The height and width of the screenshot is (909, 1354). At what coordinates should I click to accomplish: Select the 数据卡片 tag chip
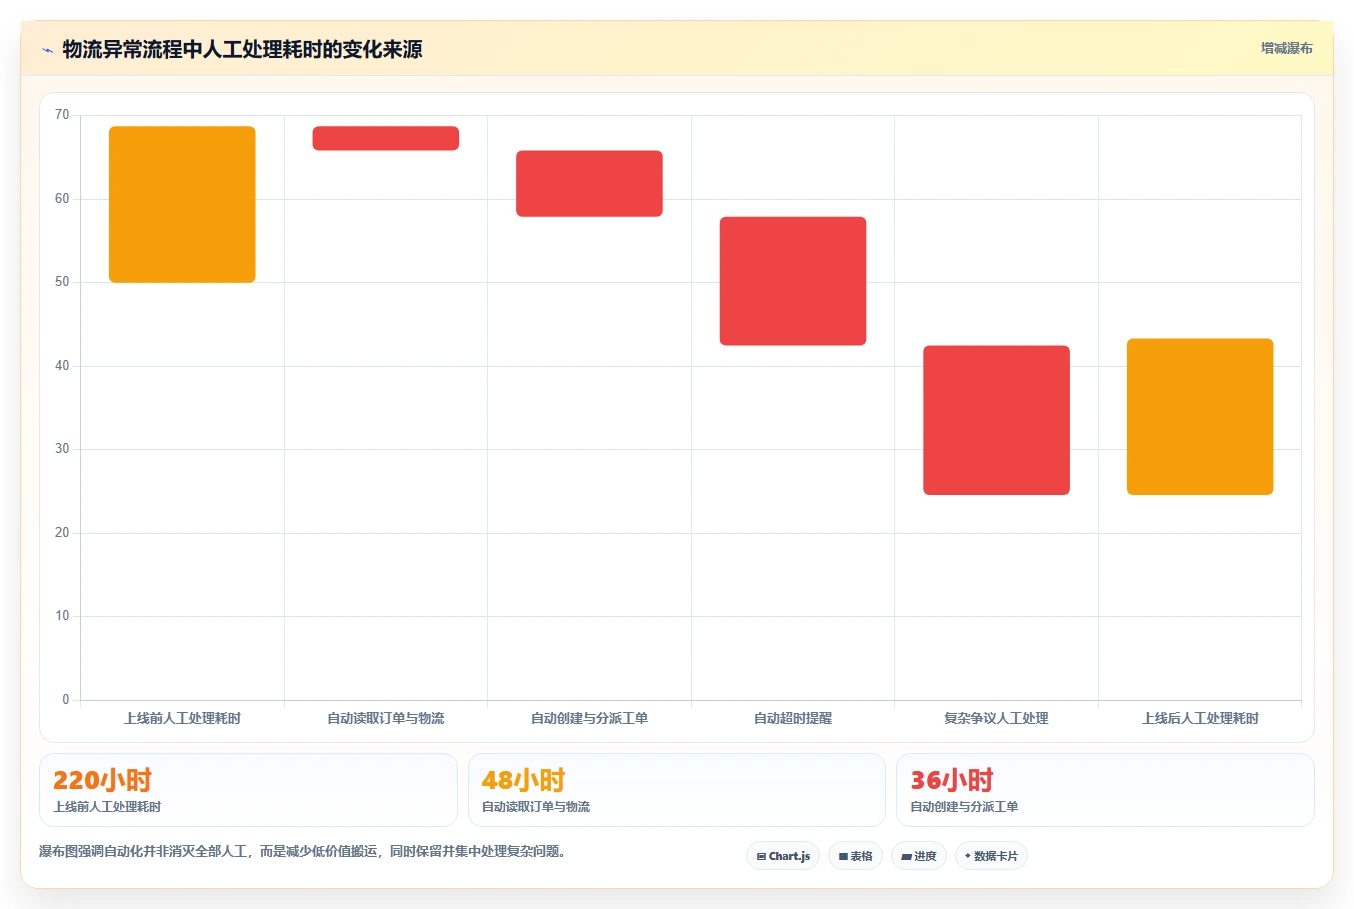tap(991, 856)
